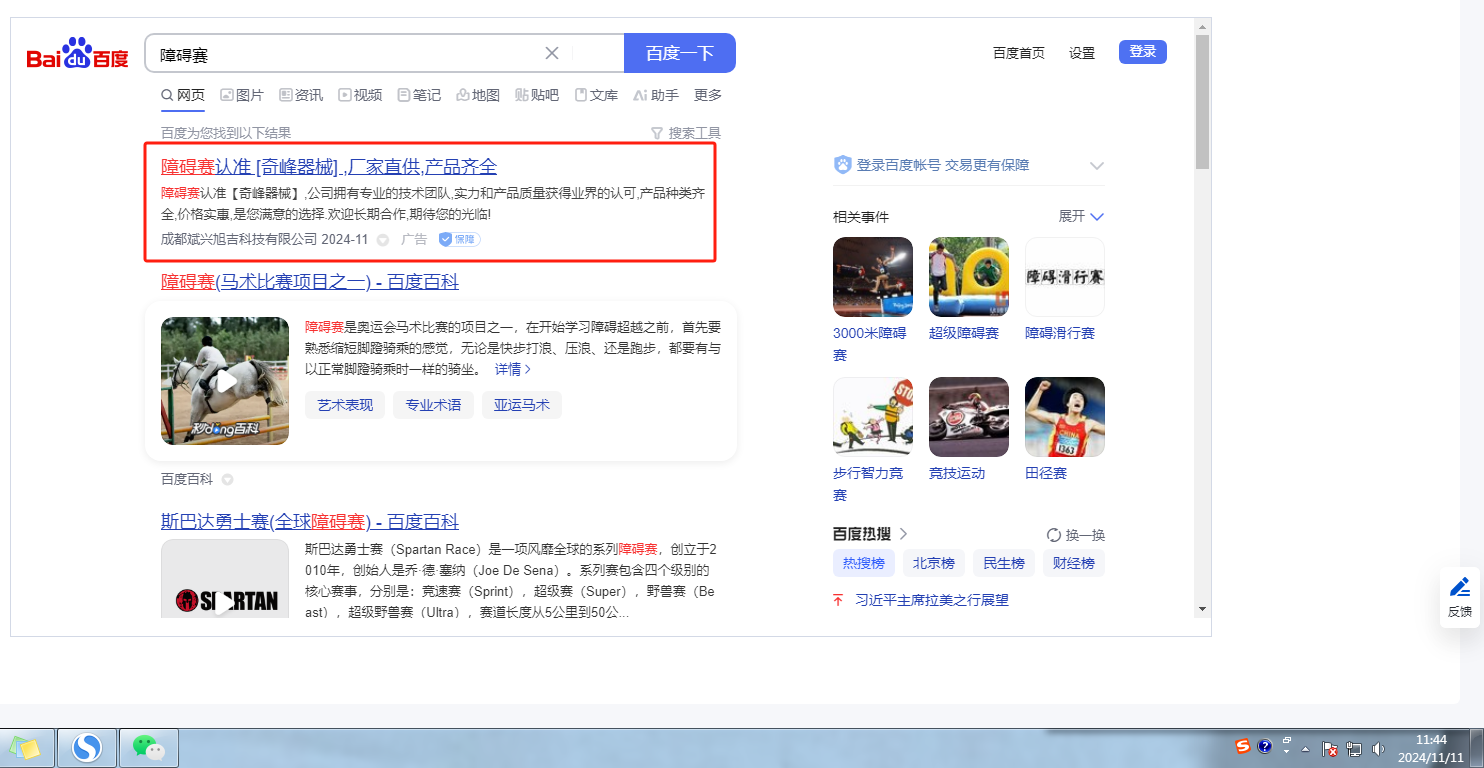Show hidden system tray icons
The width and height of the screenshot is (1484, 768).
coord(1305,748)
